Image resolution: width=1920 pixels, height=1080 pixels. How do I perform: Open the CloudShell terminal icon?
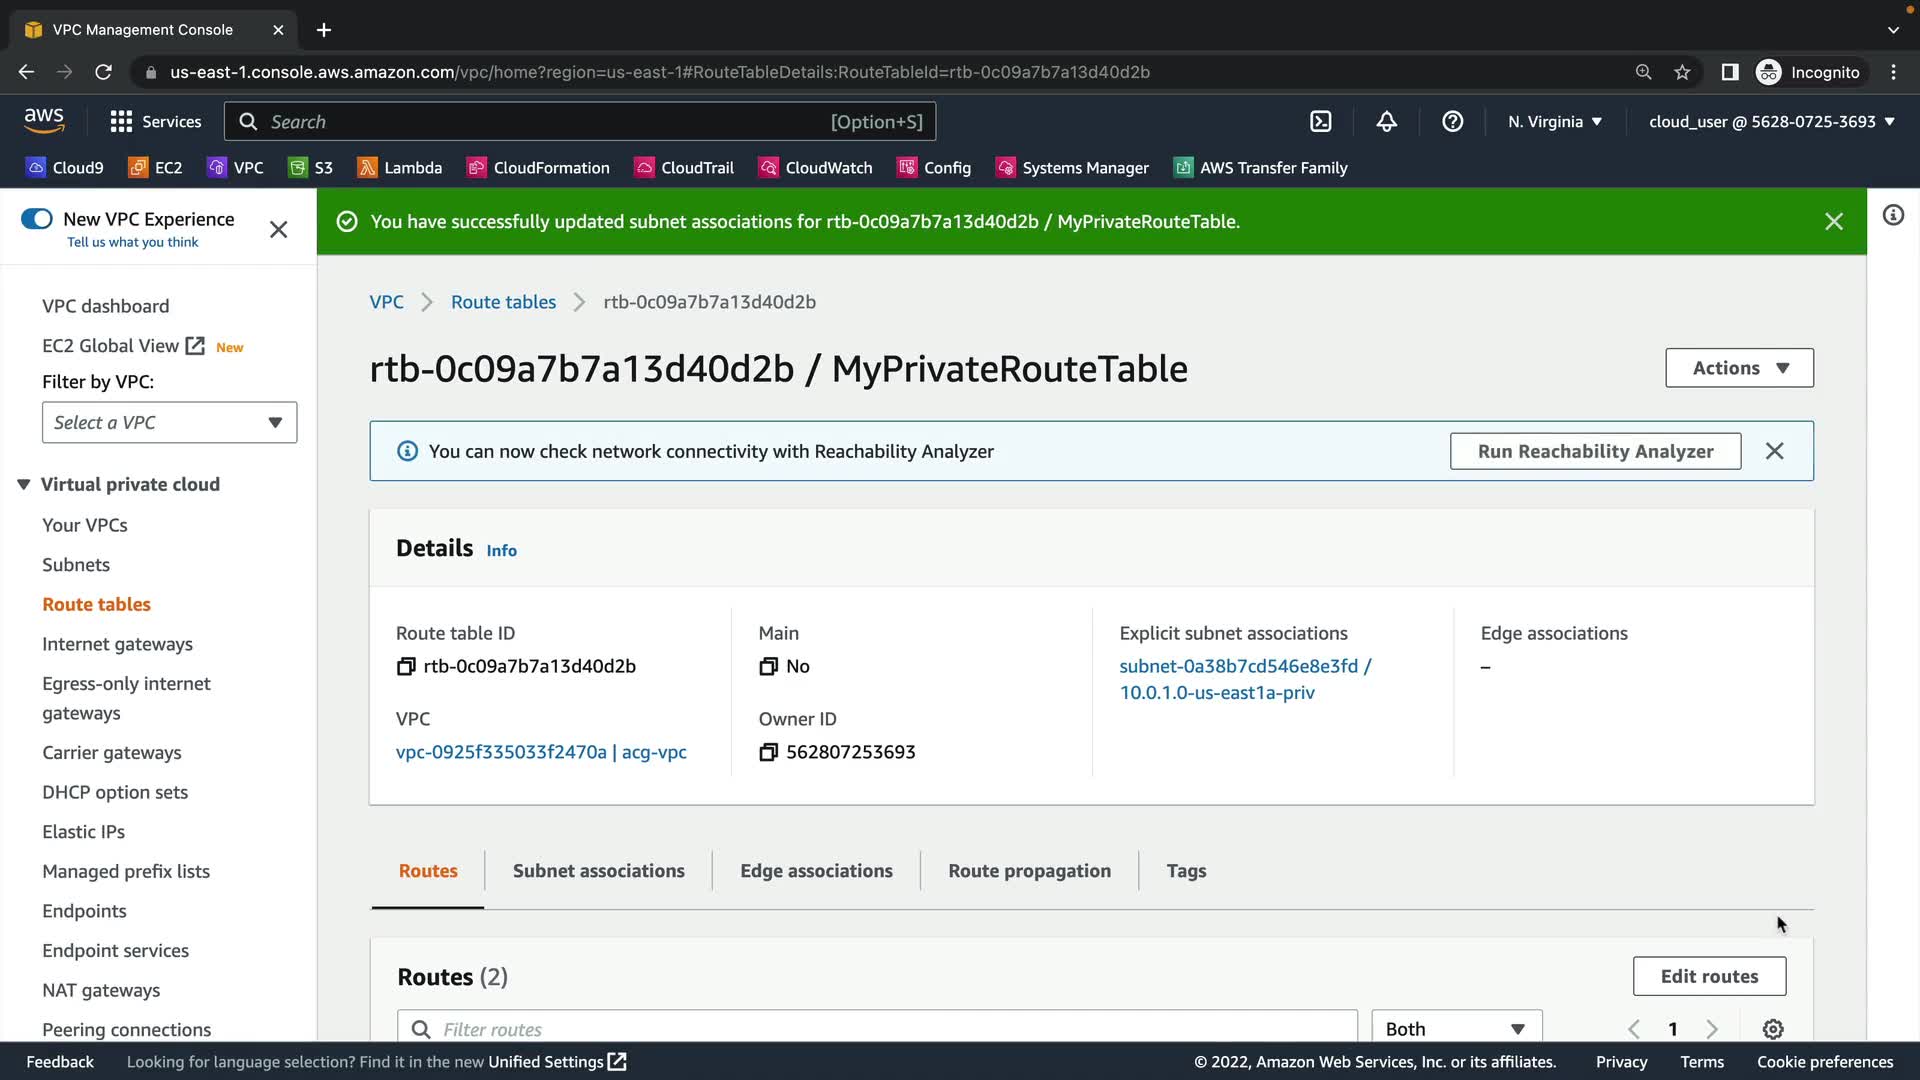[1320, 121]
